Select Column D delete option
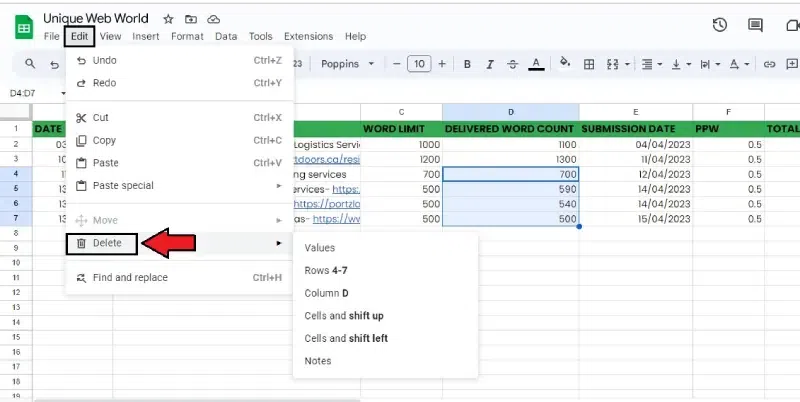This screenshot has height=402, width=800. pos(385,293)
